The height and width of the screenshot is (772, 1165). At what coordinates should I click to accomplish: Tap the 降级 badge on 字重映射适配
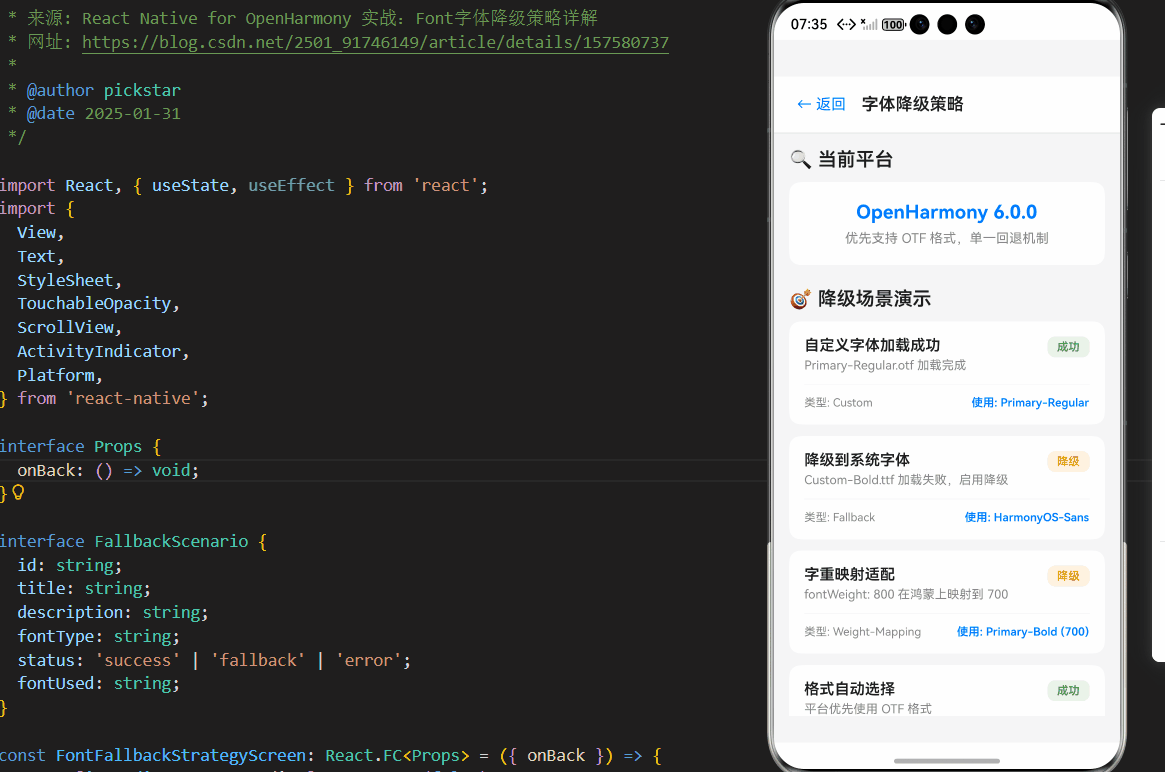click(x=1068, y=576)
